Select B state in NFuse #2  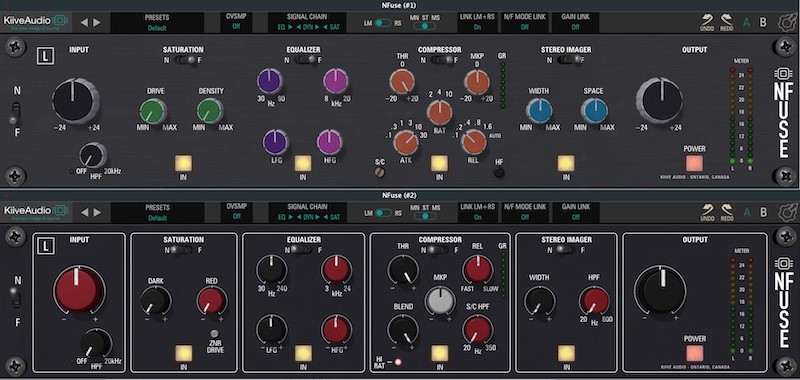pos(763,213)
